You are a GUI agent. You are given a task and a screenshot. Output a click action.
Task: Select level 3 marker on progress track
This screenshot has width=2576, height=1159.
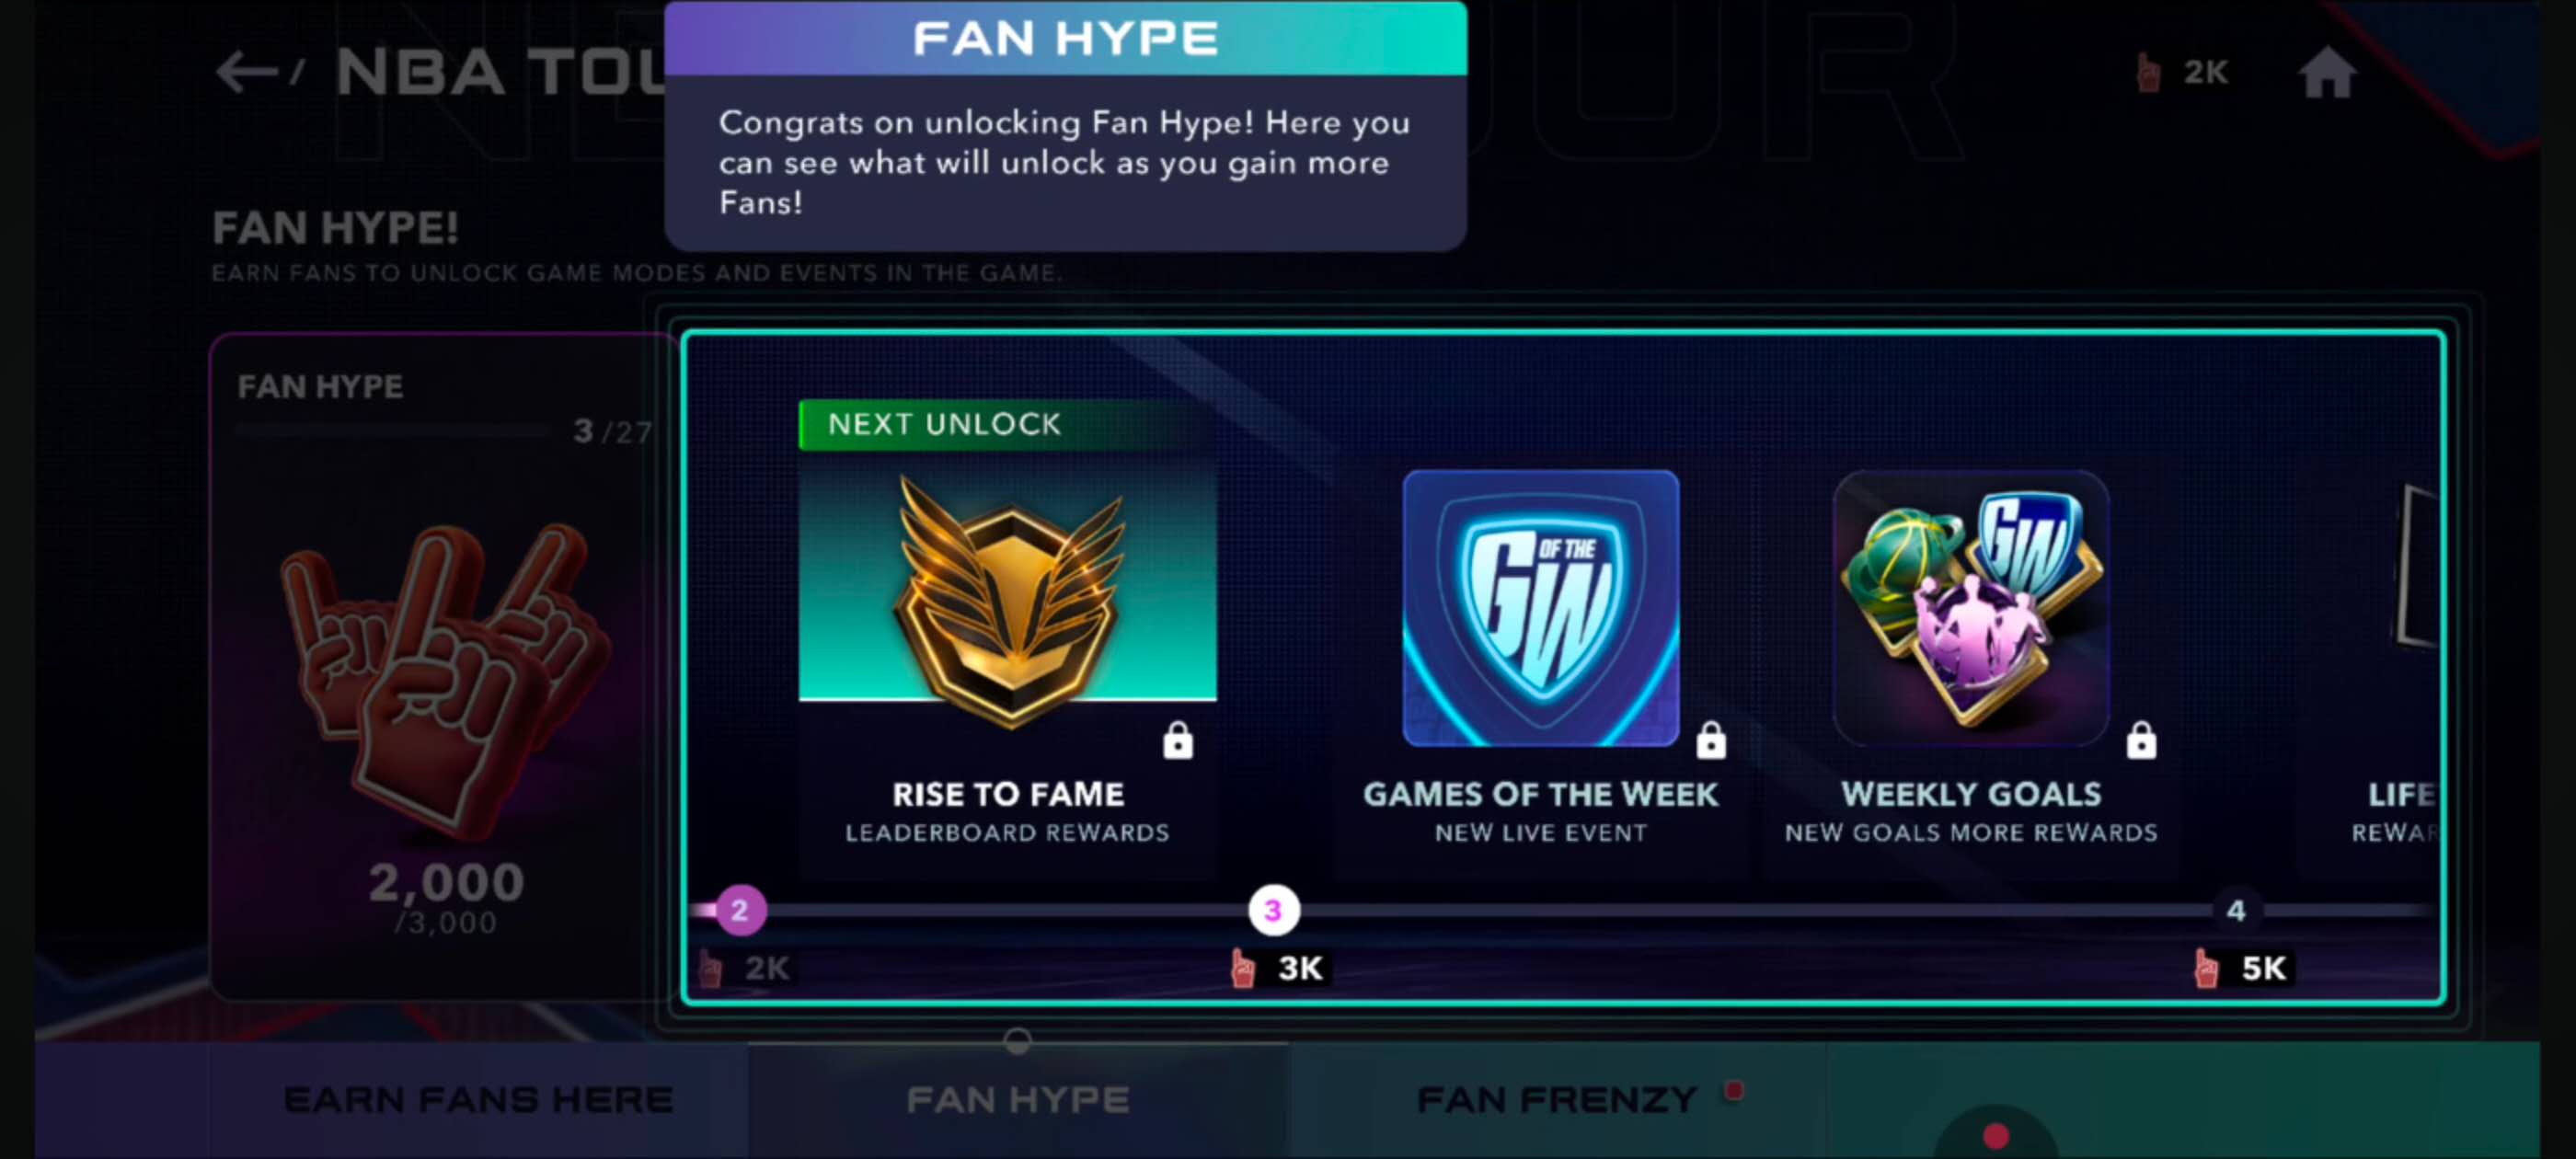click(x=1273, y=911)
